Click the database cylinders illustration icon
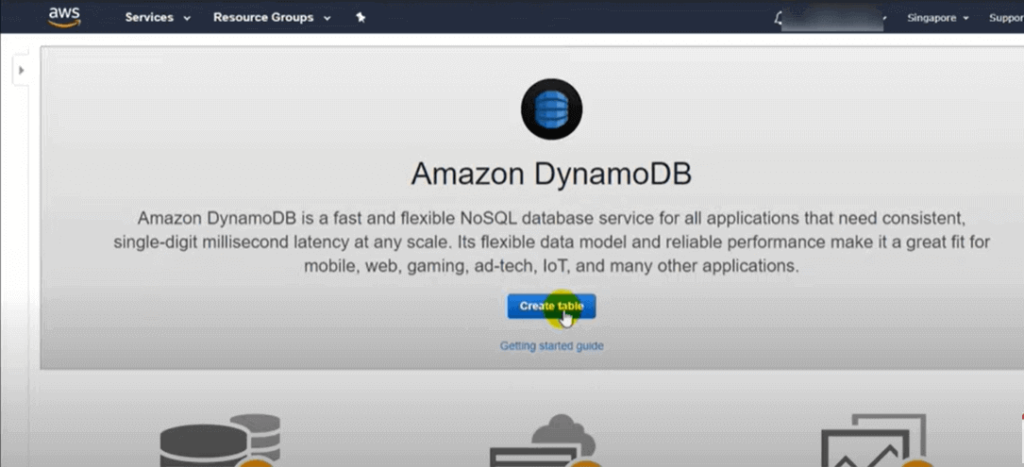Screen dimensions: 1024x467 [x=220, y=440]
